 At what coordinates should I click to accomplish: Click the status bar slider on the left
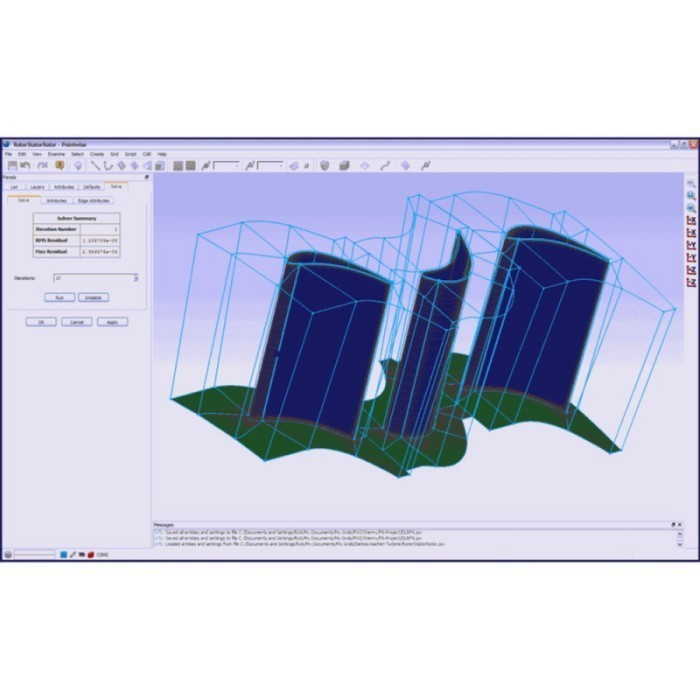[x=34, y=554]
